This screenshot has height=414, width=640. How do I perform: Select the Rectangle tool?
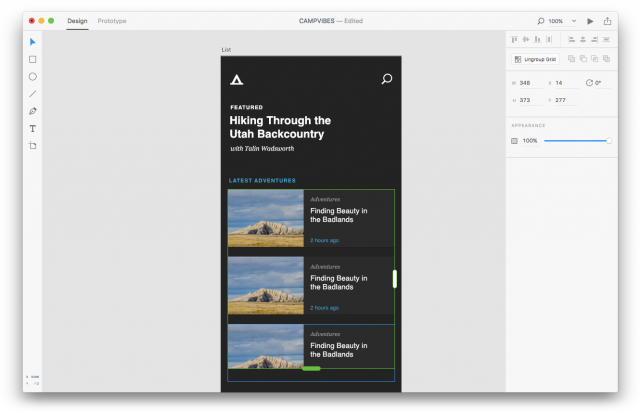(x=32, y=59)
